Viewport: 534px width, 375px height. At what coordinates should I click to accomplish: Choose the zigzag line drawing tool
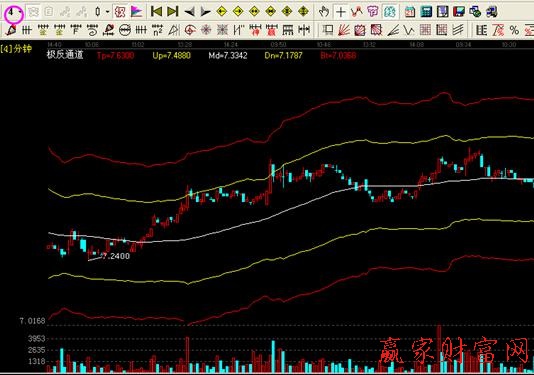[409, 30]
